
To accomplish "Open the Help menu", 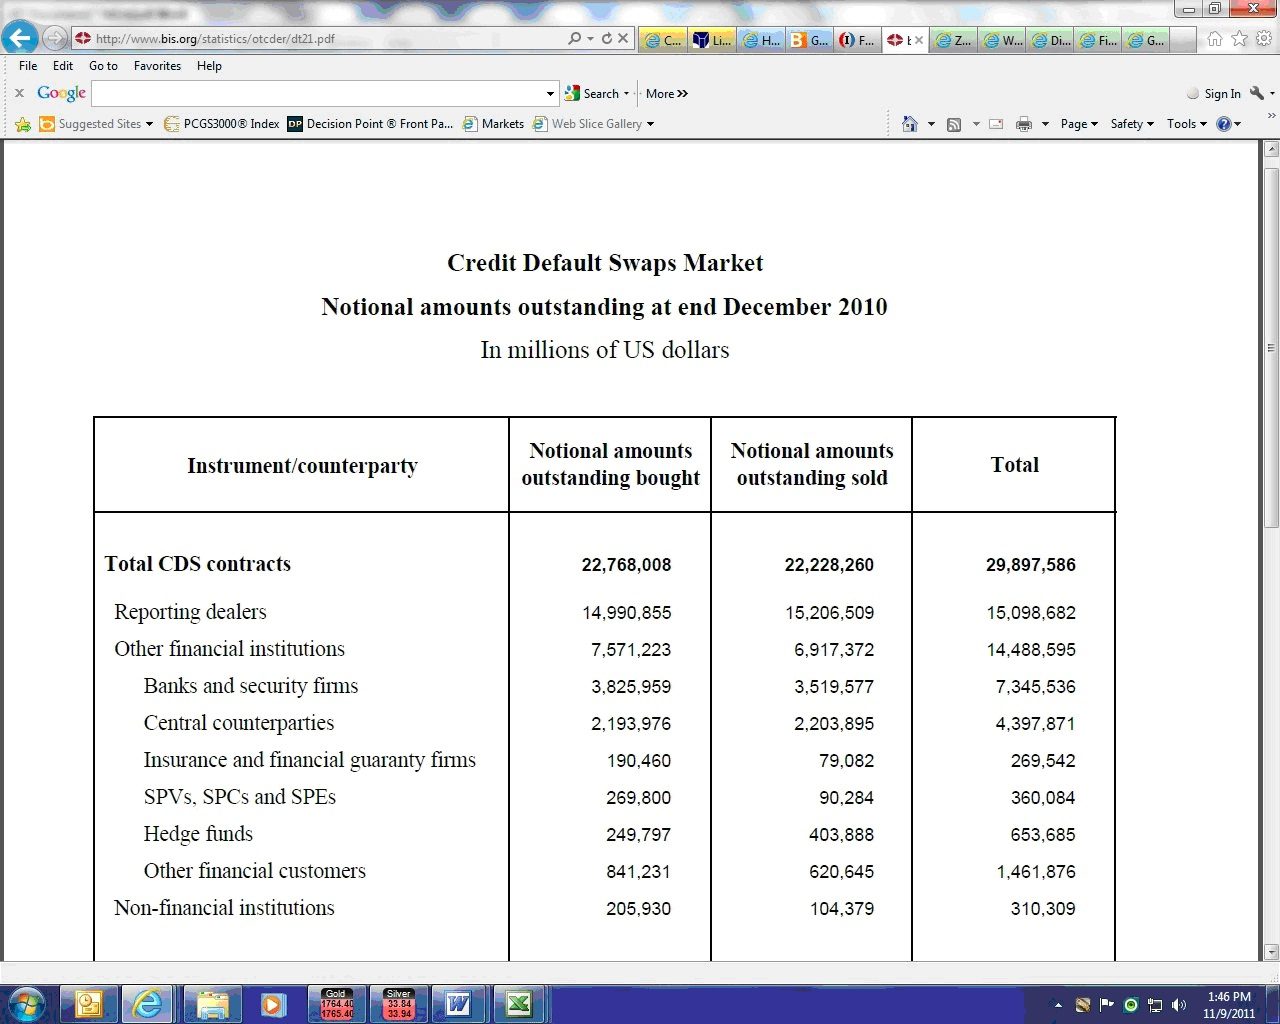I will [209, 66].
